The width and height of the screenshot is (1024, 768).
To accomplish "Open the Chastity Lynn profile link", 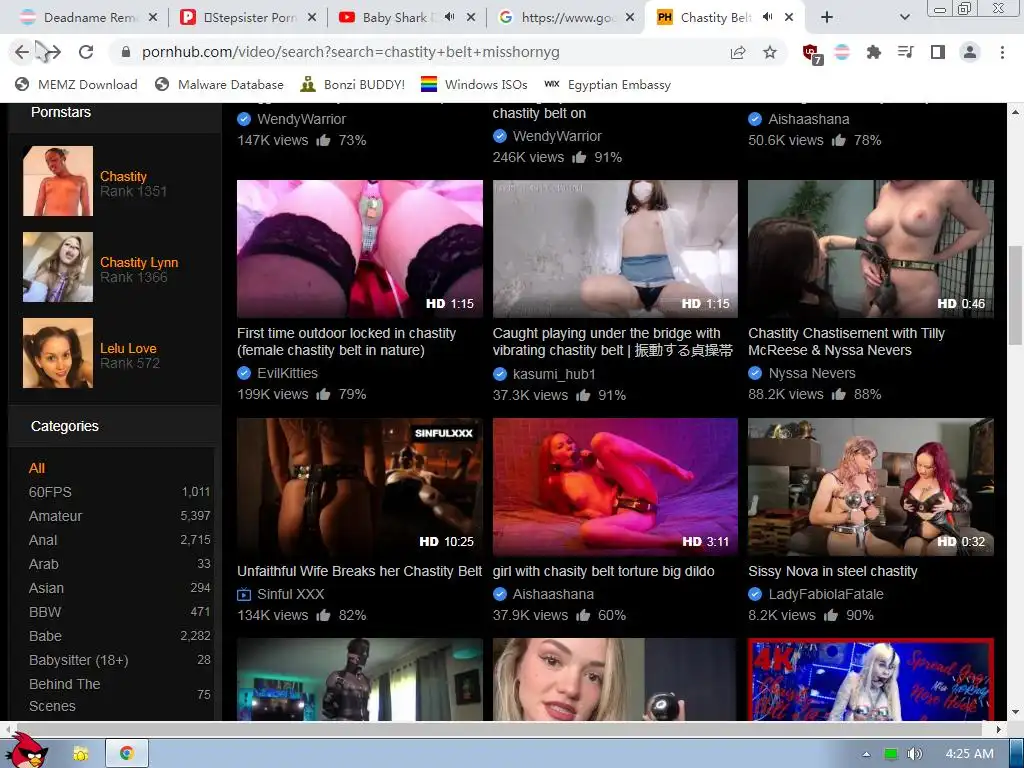I will point(139,263).
